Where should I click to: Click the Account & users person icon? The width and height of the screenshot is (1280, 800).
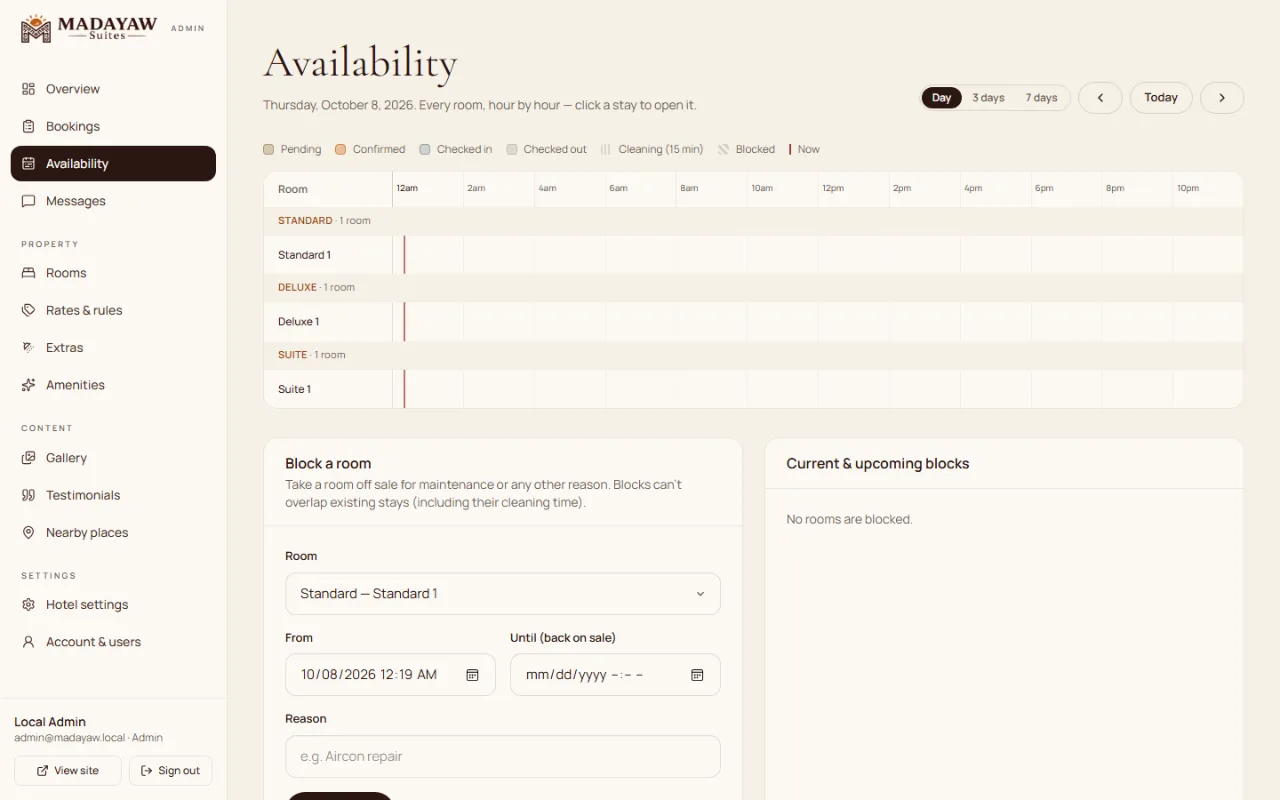(29, 642)
